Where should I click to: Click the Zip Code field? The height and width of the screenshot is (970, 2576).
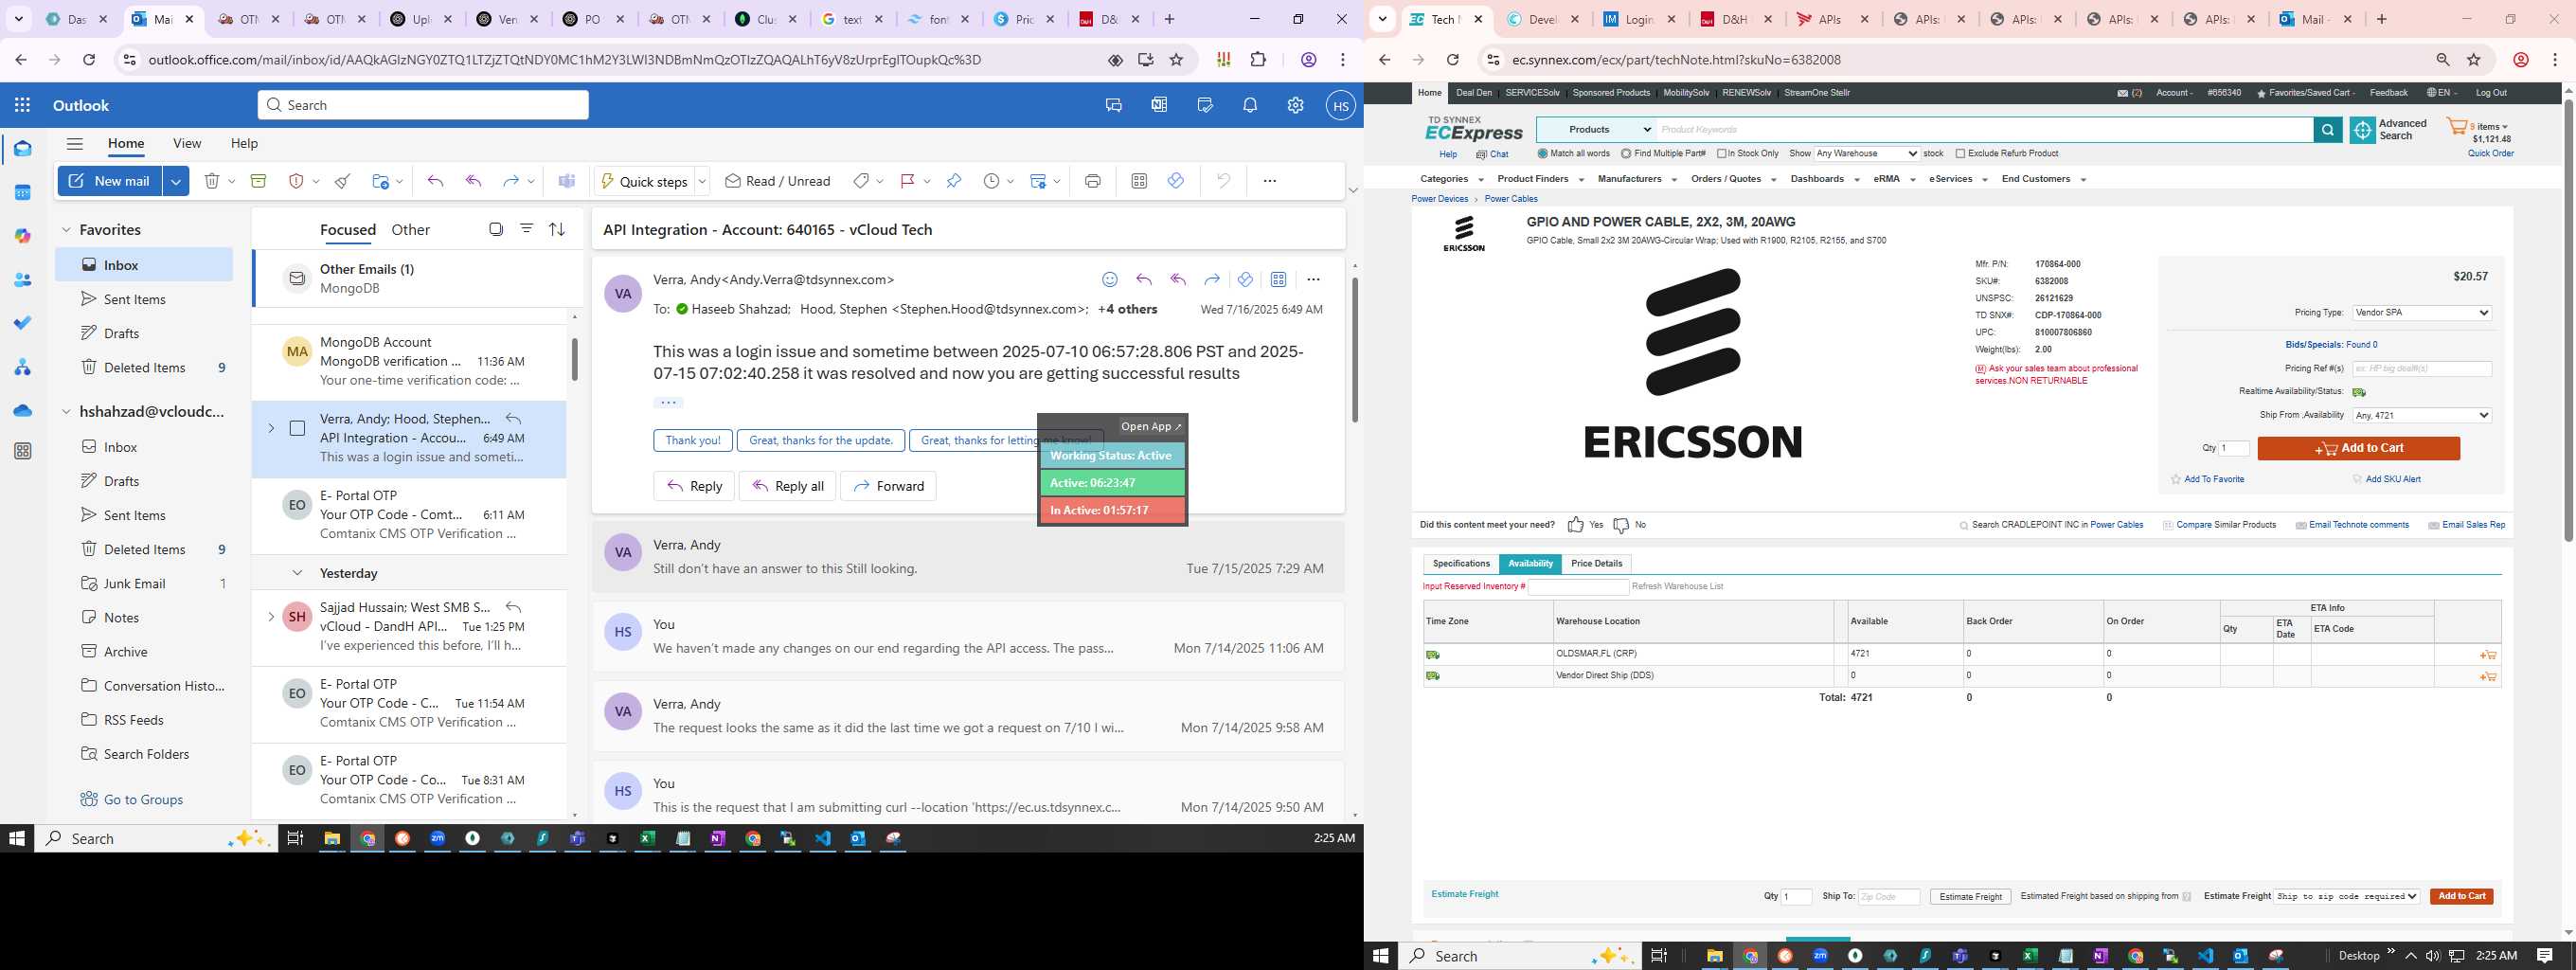coord(1889,897)
